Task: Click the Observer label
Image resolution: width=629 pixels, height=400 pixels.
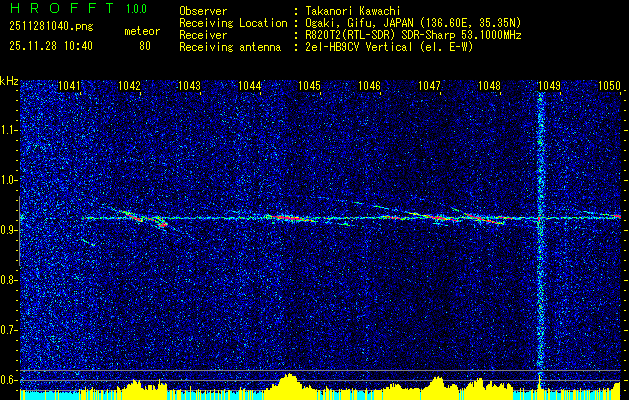Action: [203, 12]
